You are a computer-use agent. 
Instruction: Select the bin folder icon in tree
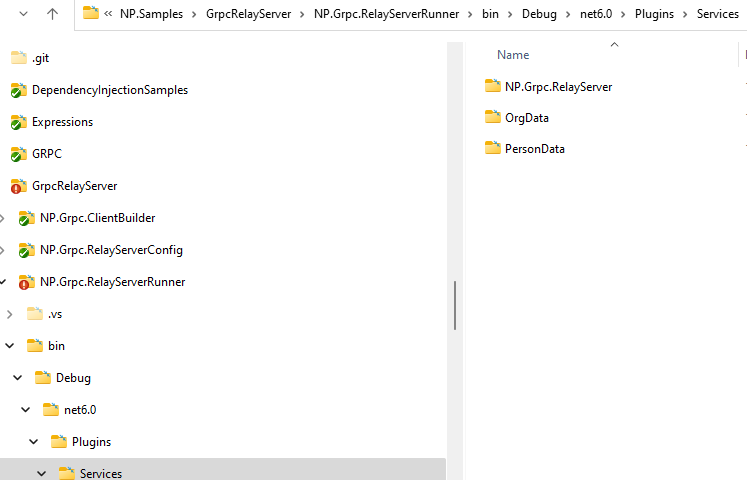tap(35, 346)
